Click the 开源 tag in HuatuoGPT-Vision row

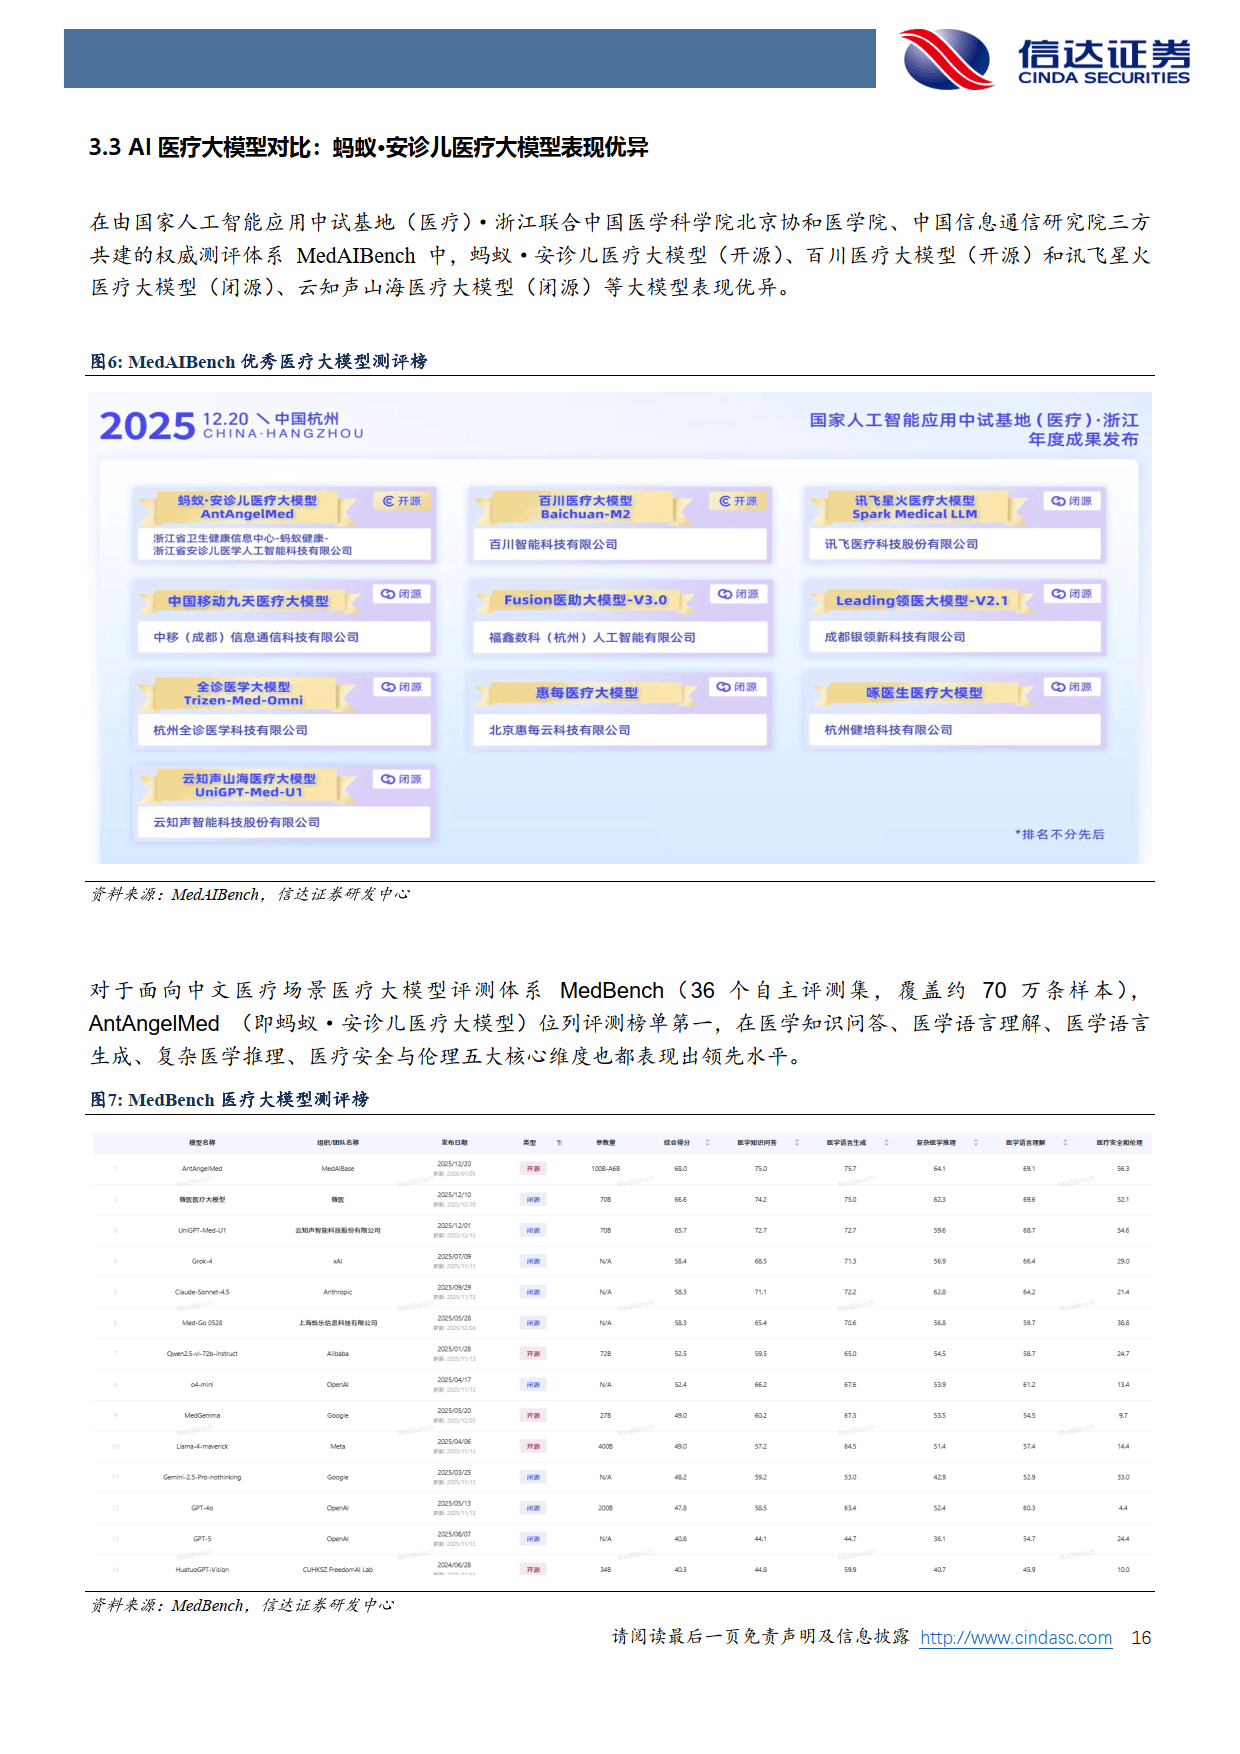pos(533,1570)
